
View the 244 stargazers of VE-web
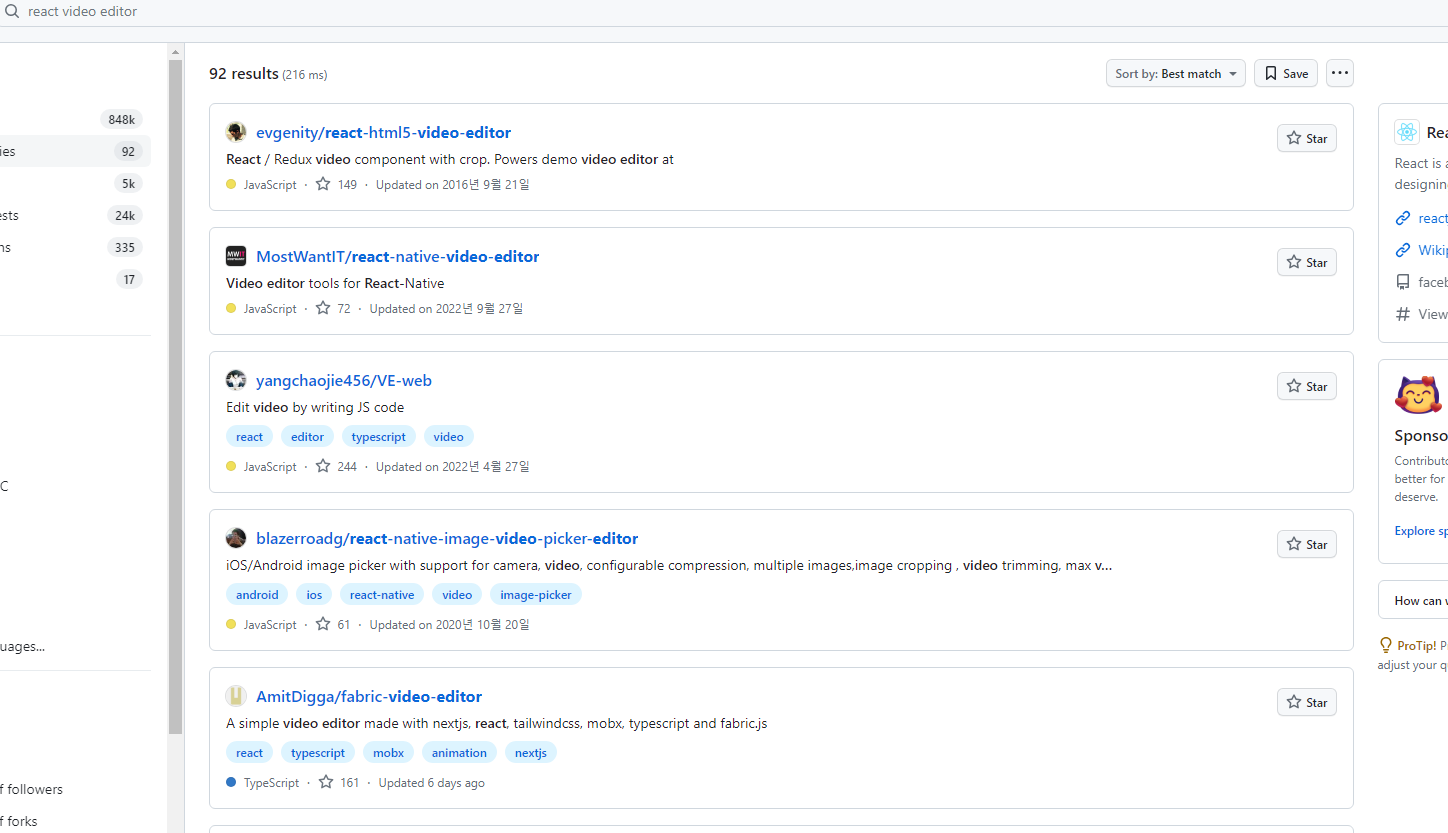point(336,467)
